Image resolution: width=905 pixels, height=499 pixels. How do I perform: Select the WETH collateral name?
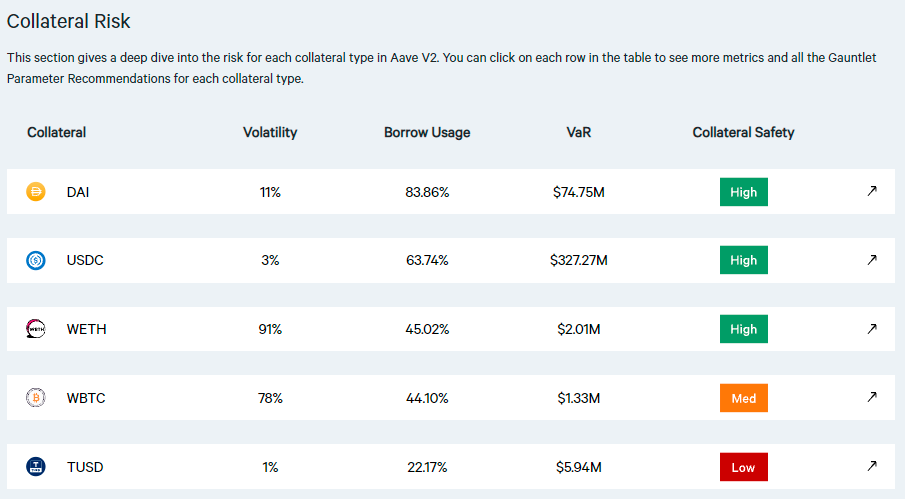(87, 329)
